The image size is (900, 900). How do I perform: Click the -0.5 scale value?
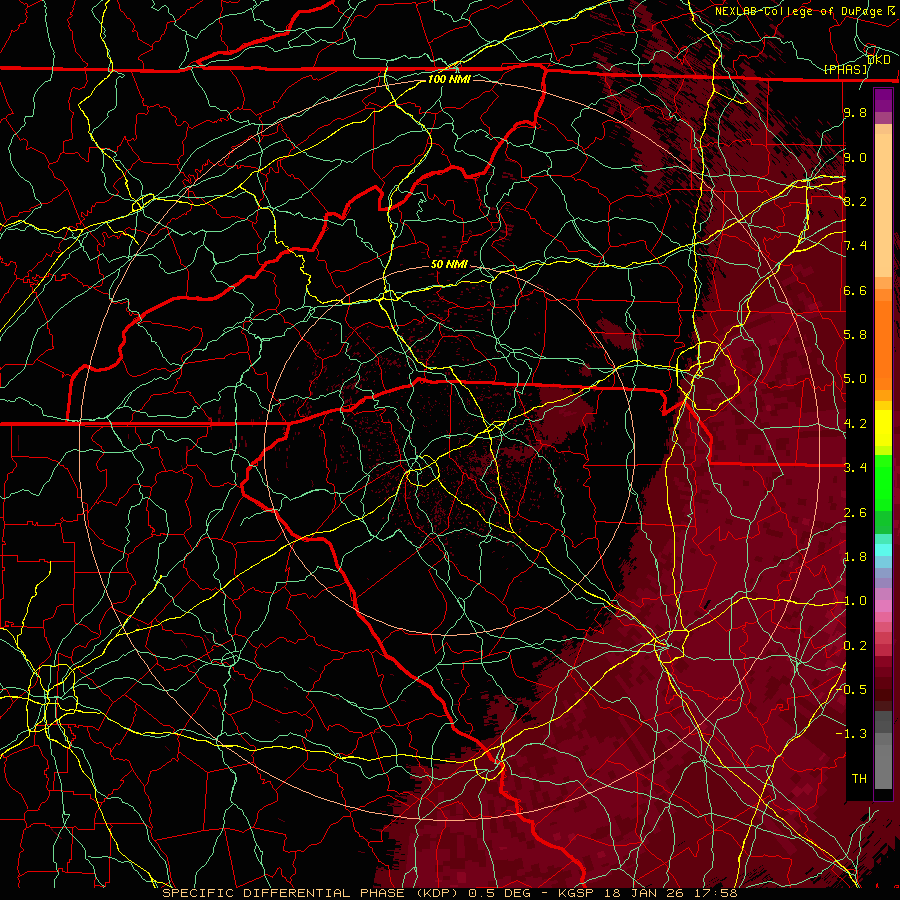point(851,690)
